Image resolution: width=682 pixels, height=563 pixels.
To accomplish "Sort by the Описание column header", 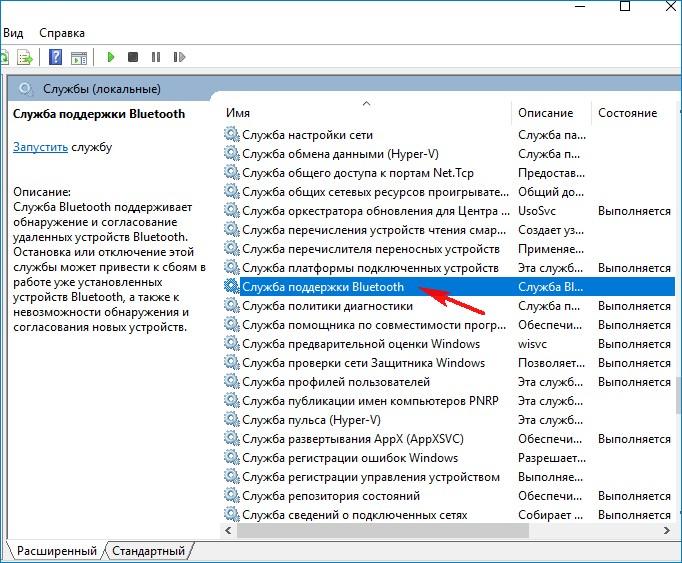I will coord(552,113).
